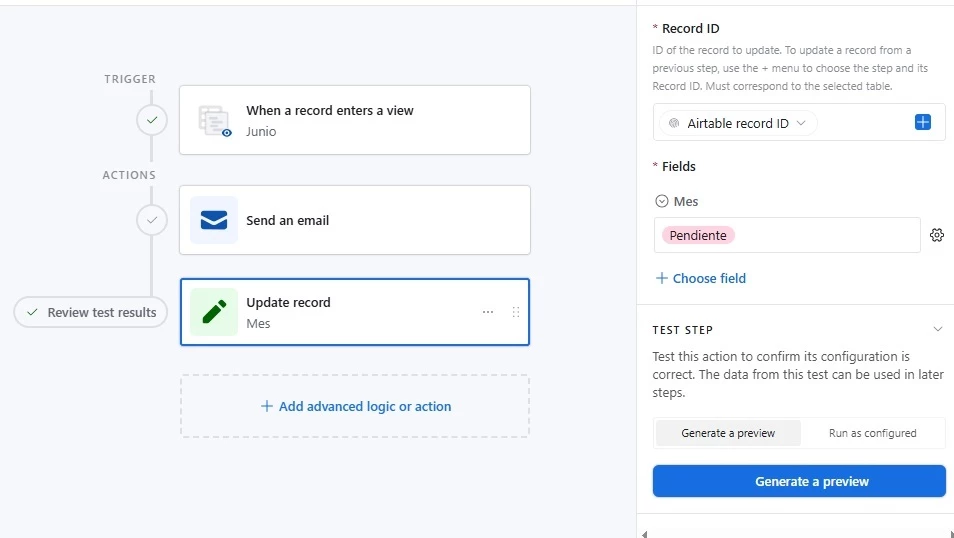Screen dimensions: 954x538
Task: Open the Update record three-dots menu
Action: pyautogui.click(x=487, y=312)
